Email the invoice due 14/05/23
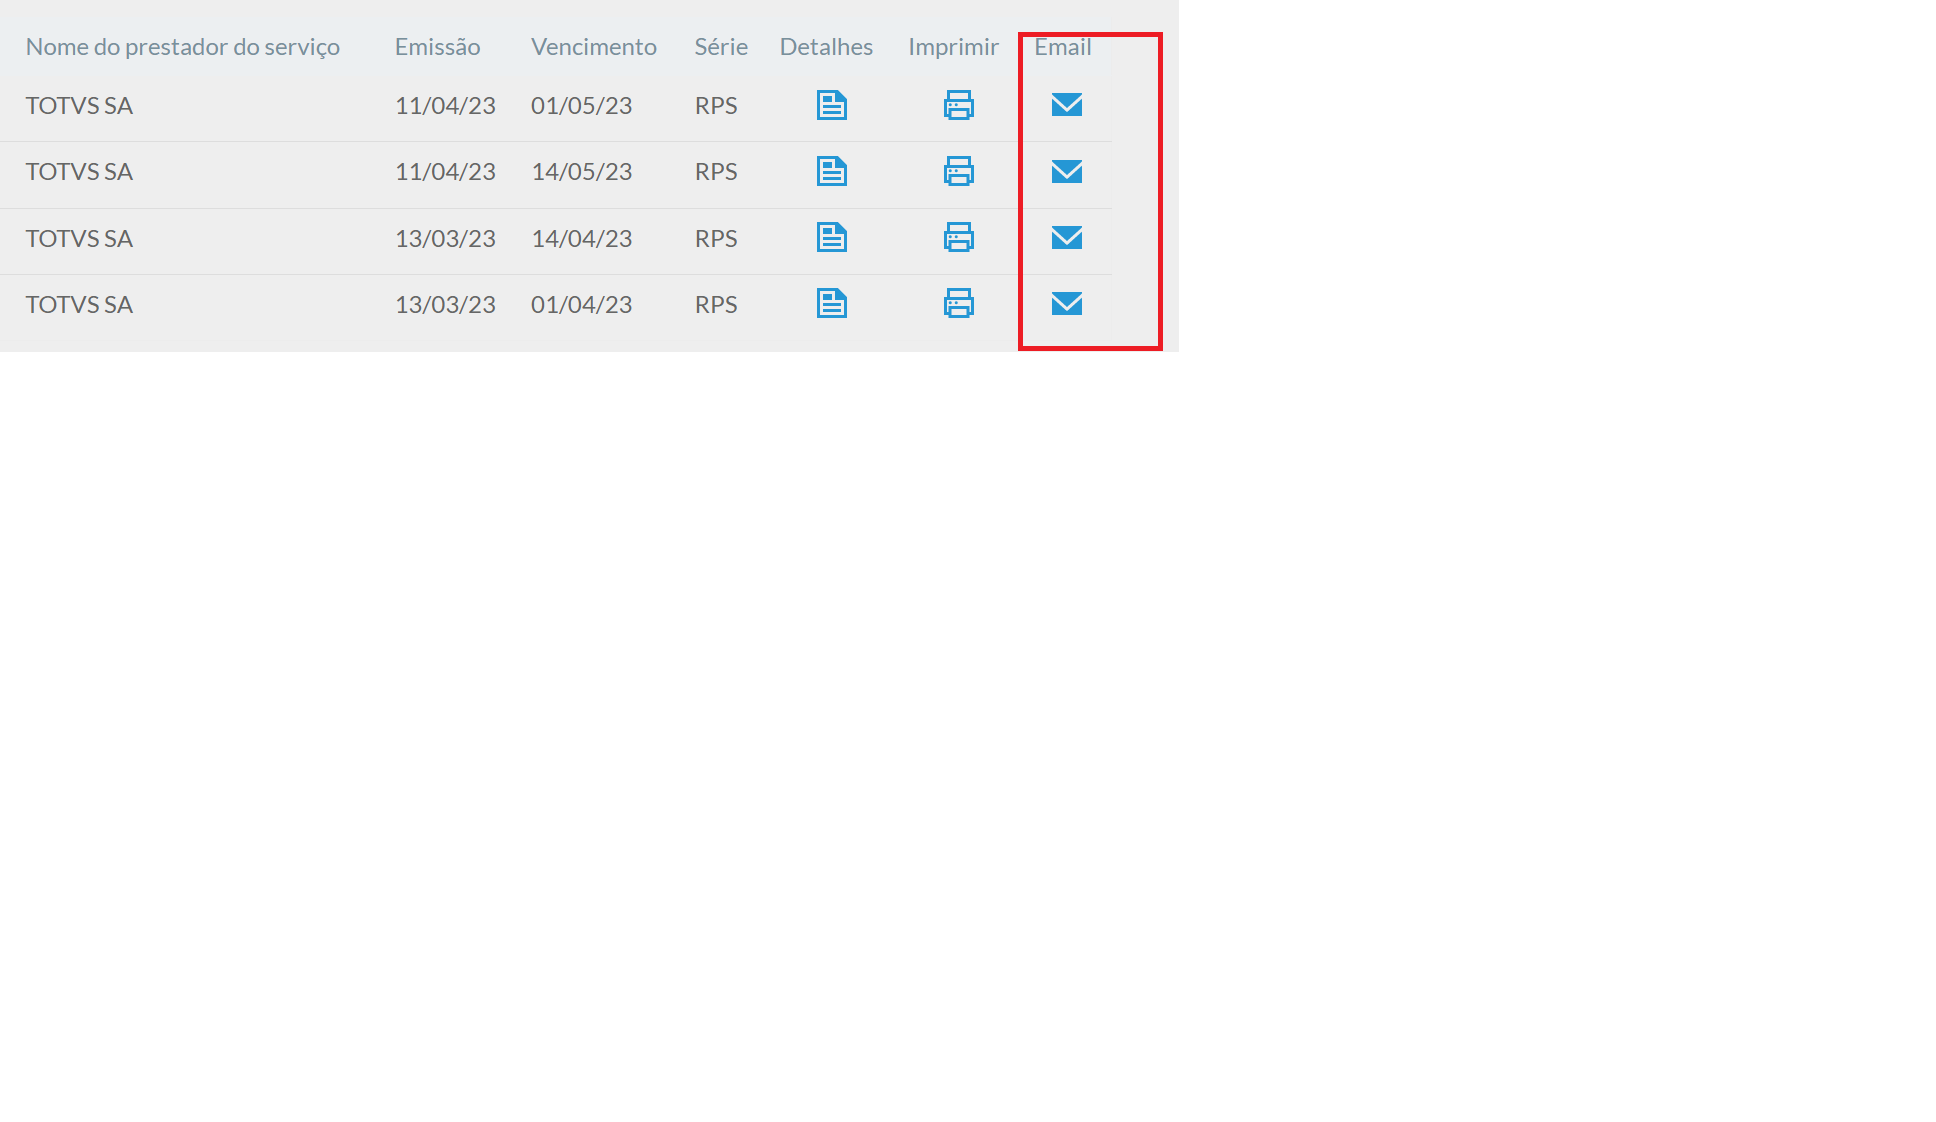 pos(1066,171)
